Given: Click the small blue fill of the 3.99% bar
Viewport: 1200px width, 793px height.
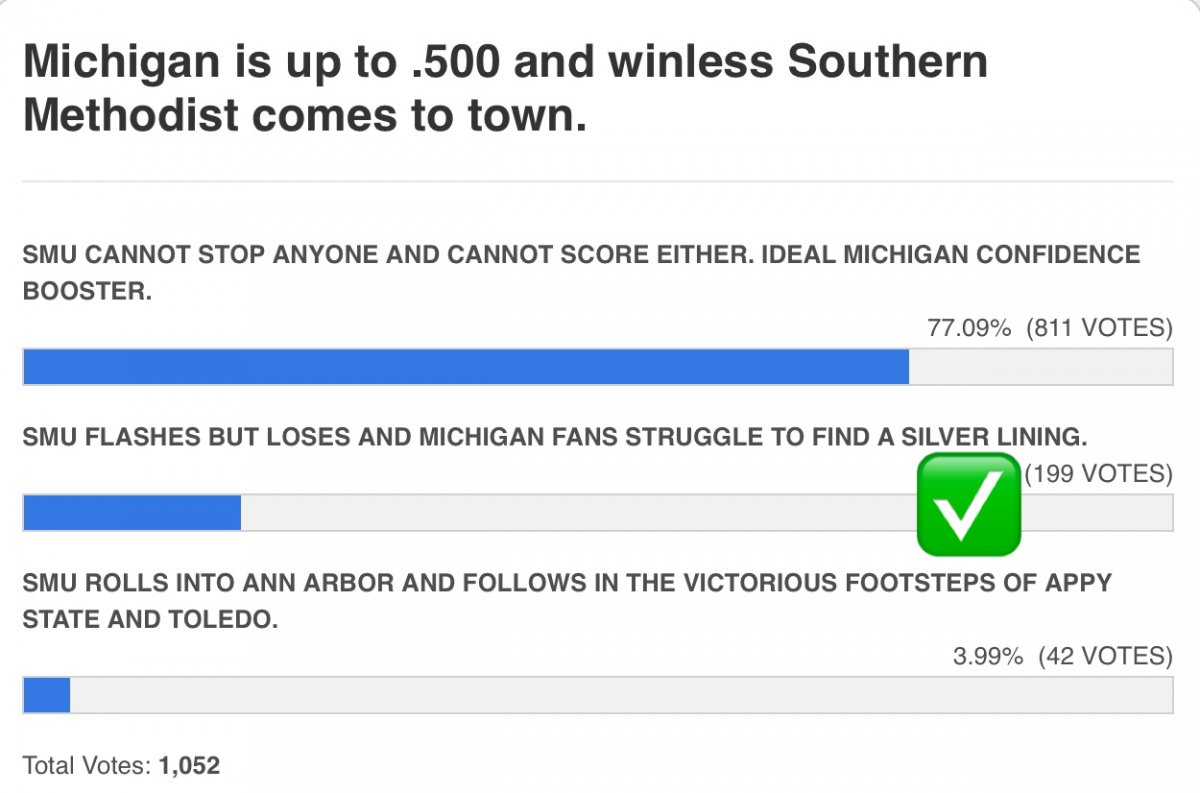Looking at the screenshot, I should click(46, 695).
